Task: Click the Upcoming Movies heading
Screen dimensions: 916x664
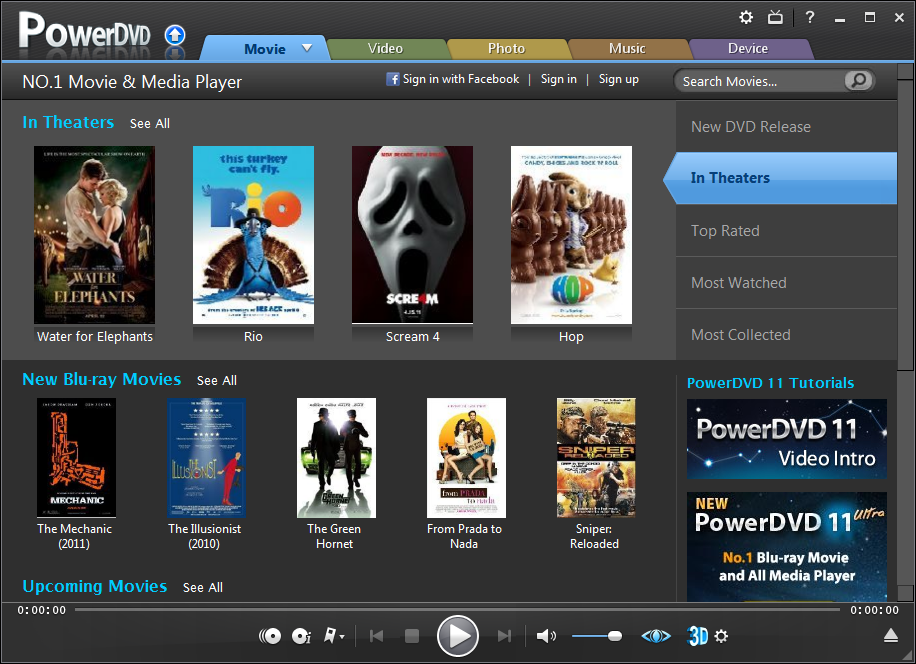Action: point(95,586)
